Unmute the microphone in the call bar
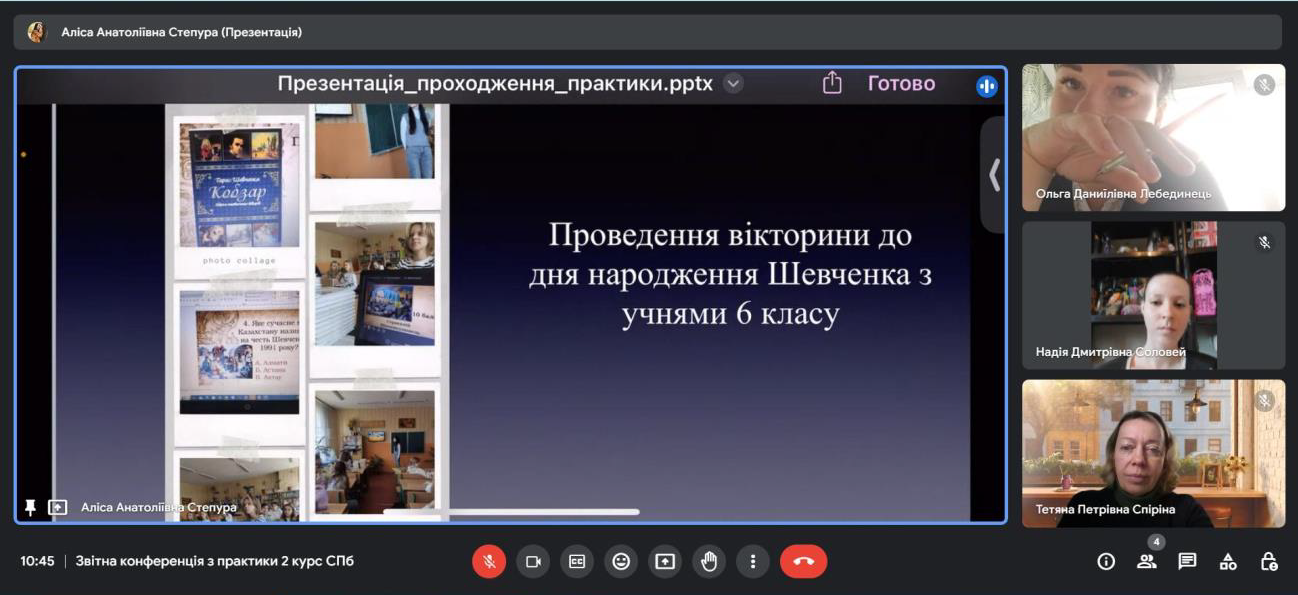 pos(489,562)
